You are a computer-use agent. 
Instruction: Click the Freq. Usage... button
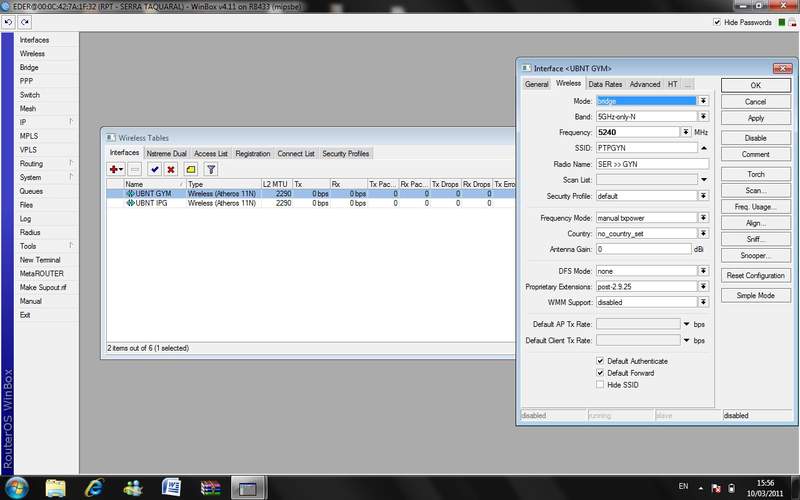(x=756, y=207)
